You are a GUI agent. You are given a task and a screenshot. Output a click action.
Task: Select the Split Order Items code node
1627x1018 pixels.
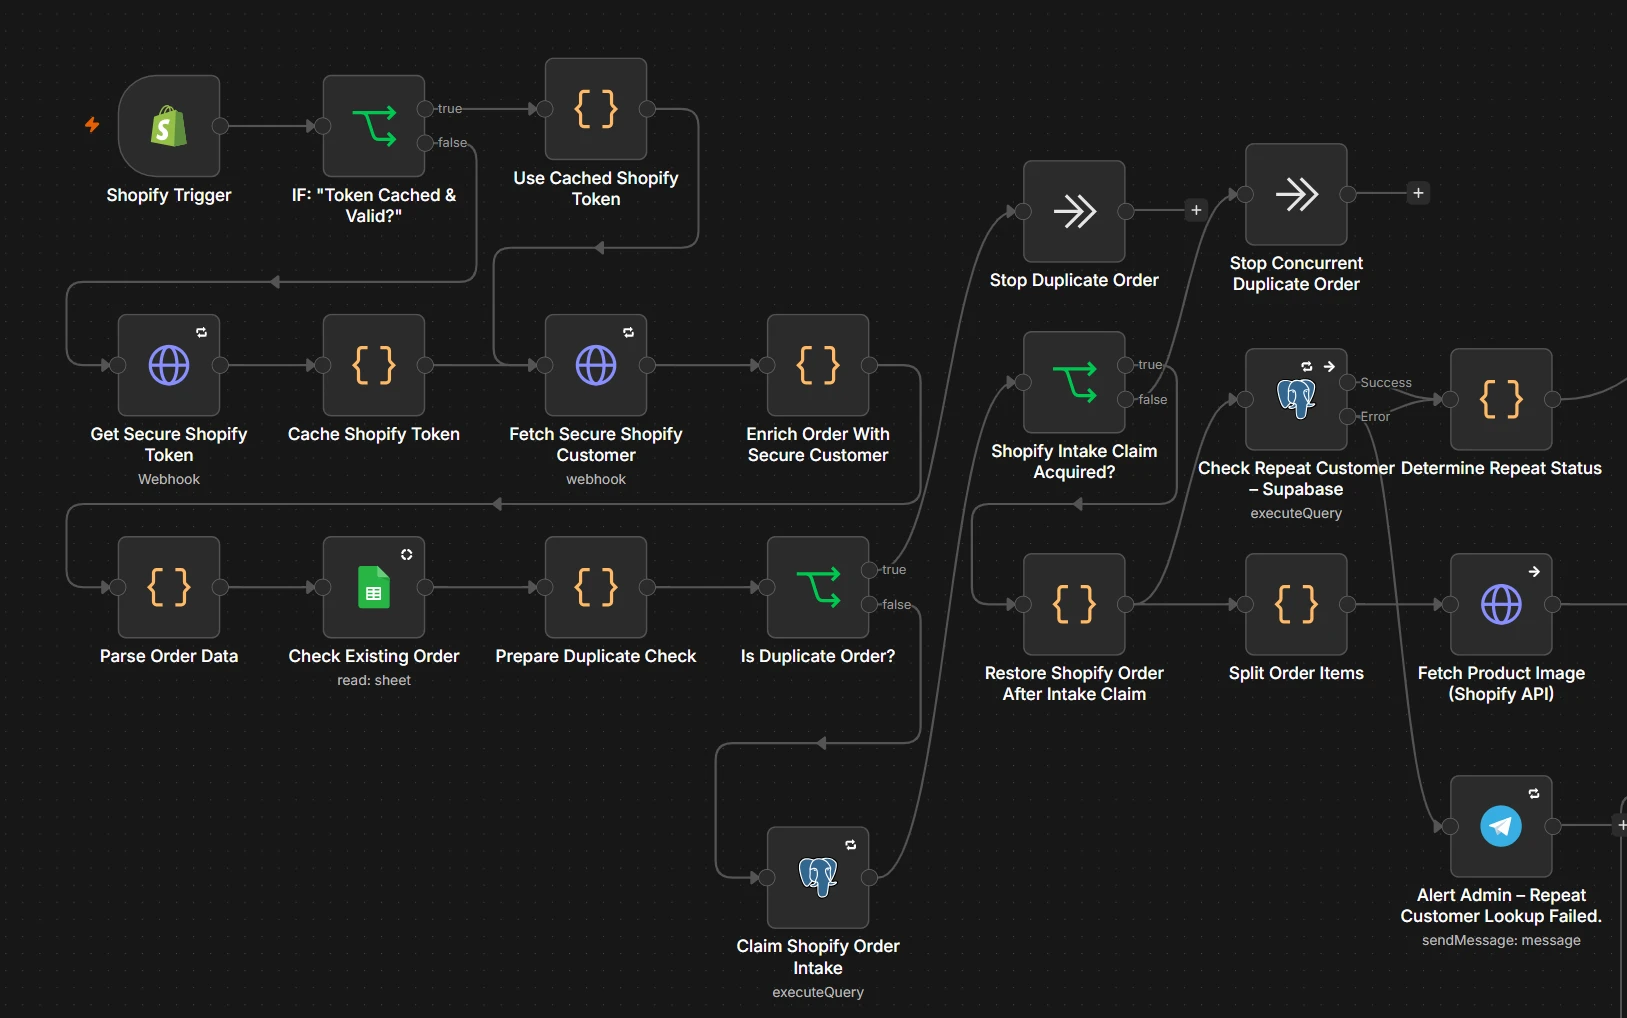pos(1296,604)
